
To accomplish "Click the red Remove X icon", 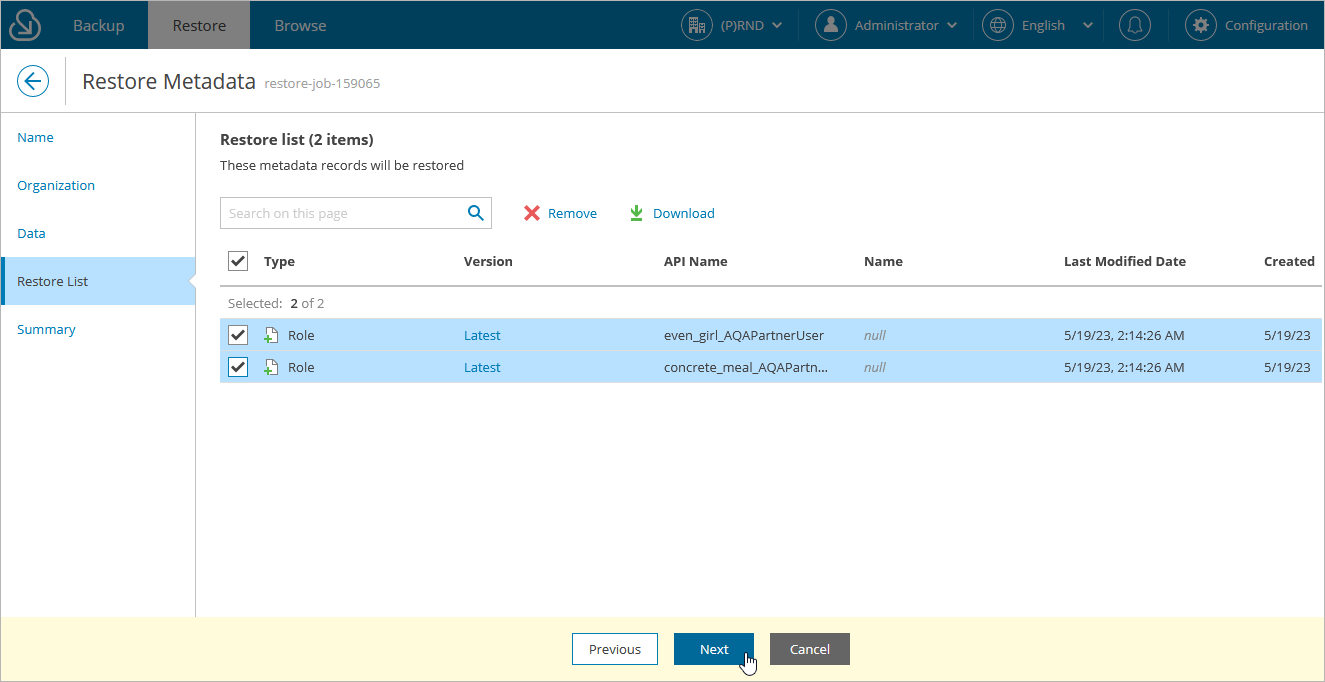I will click(x=532, y=213).
